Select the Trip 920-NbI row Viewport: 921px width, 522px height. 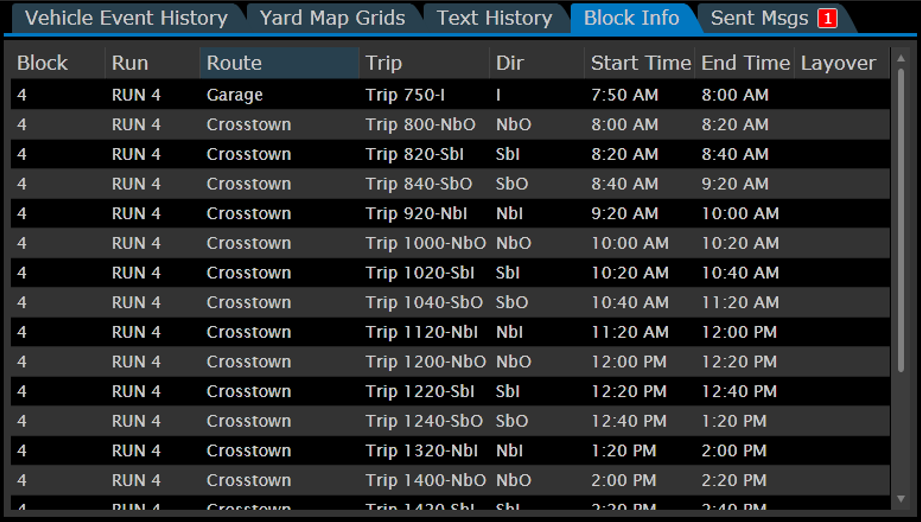click(x=450, y=213)
